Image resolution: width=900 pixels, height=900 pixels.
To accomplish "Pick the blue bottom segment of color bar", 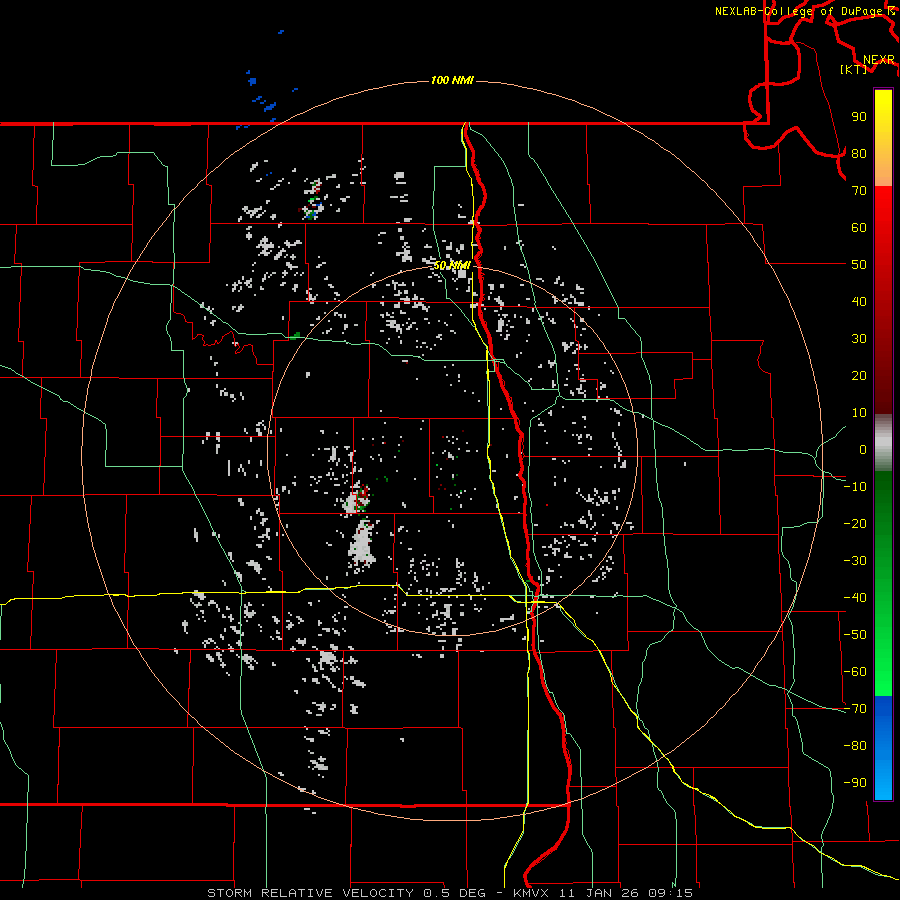I will [883, 748].
